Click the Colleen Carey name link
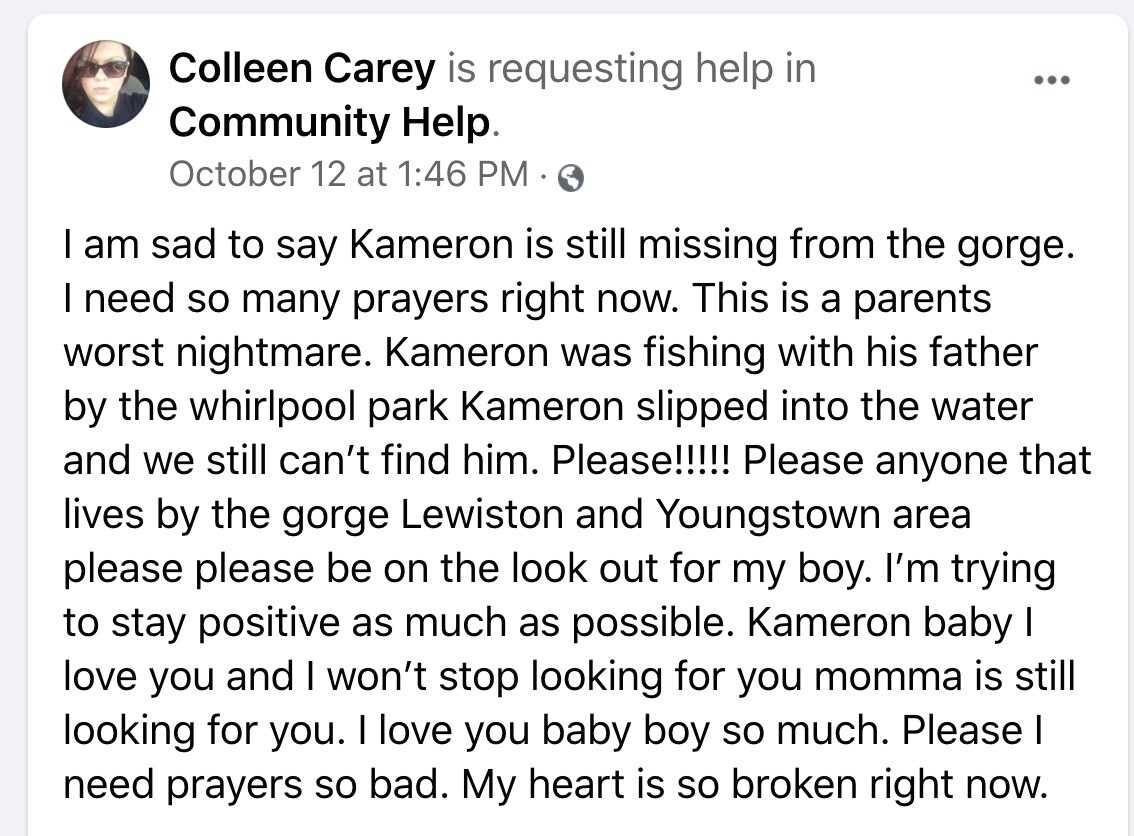 pyautogui.click(x=302, y=68)
